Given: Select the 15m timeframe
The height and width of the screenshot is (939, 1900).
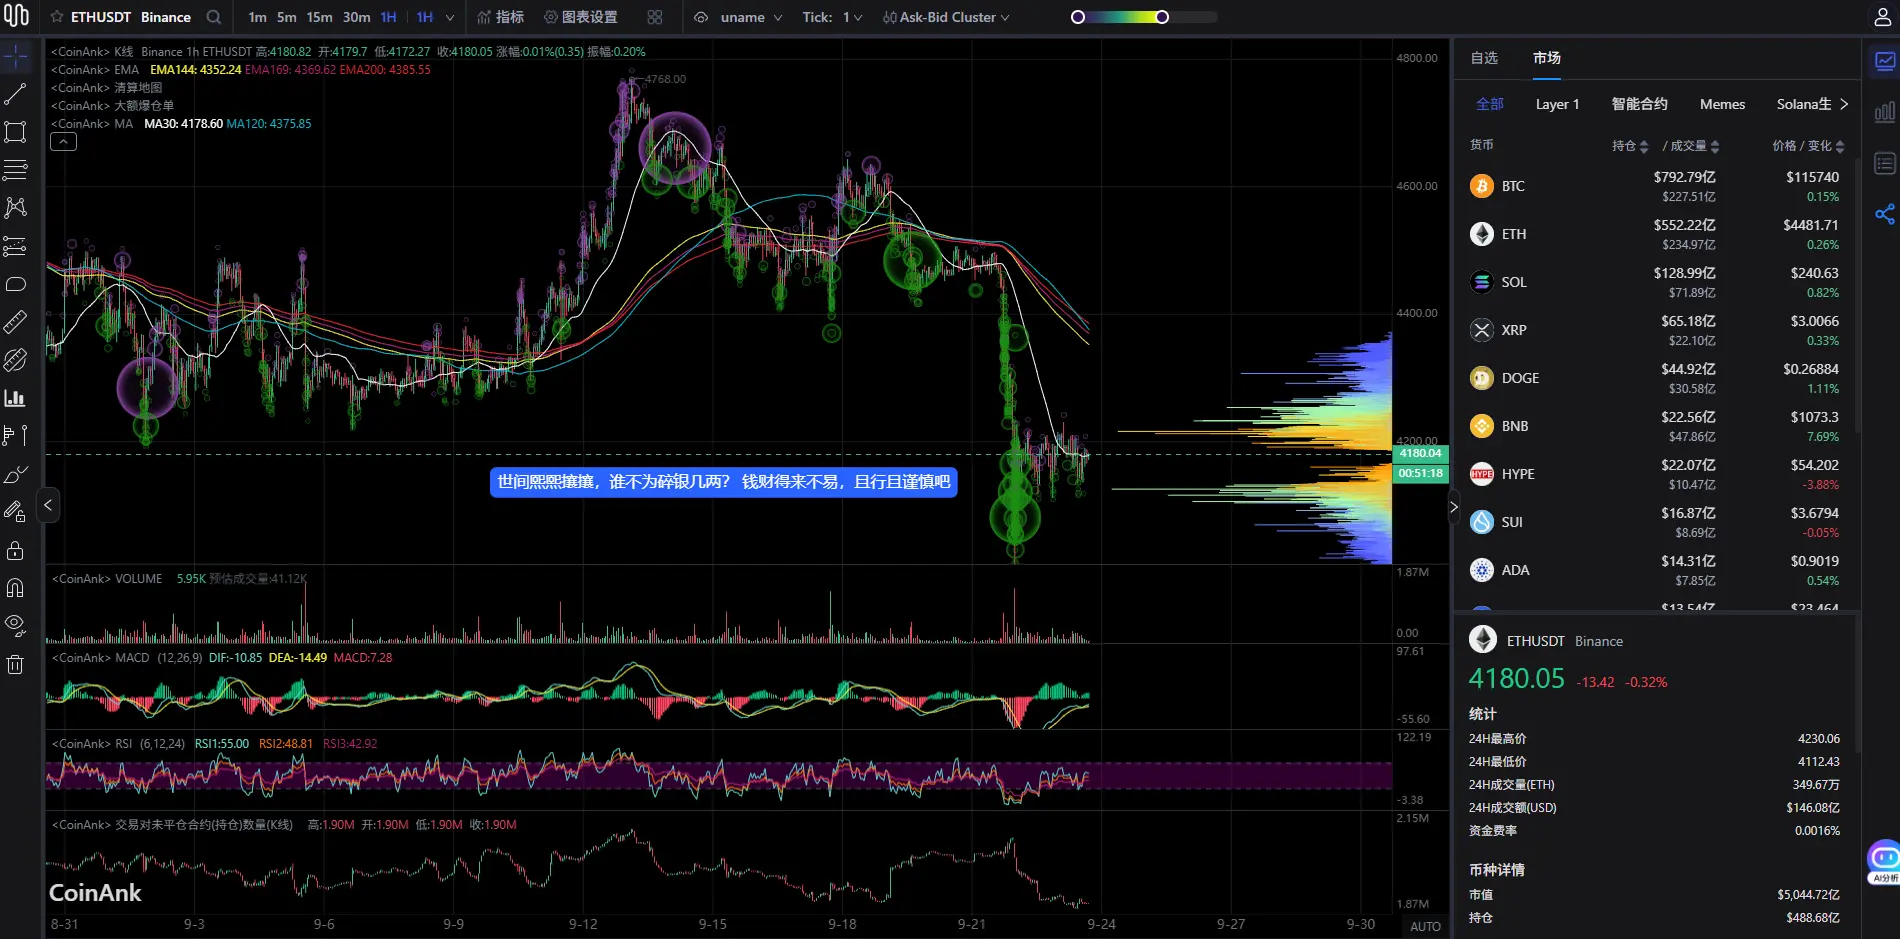Looking at the screenshot, I should point(320,17).
